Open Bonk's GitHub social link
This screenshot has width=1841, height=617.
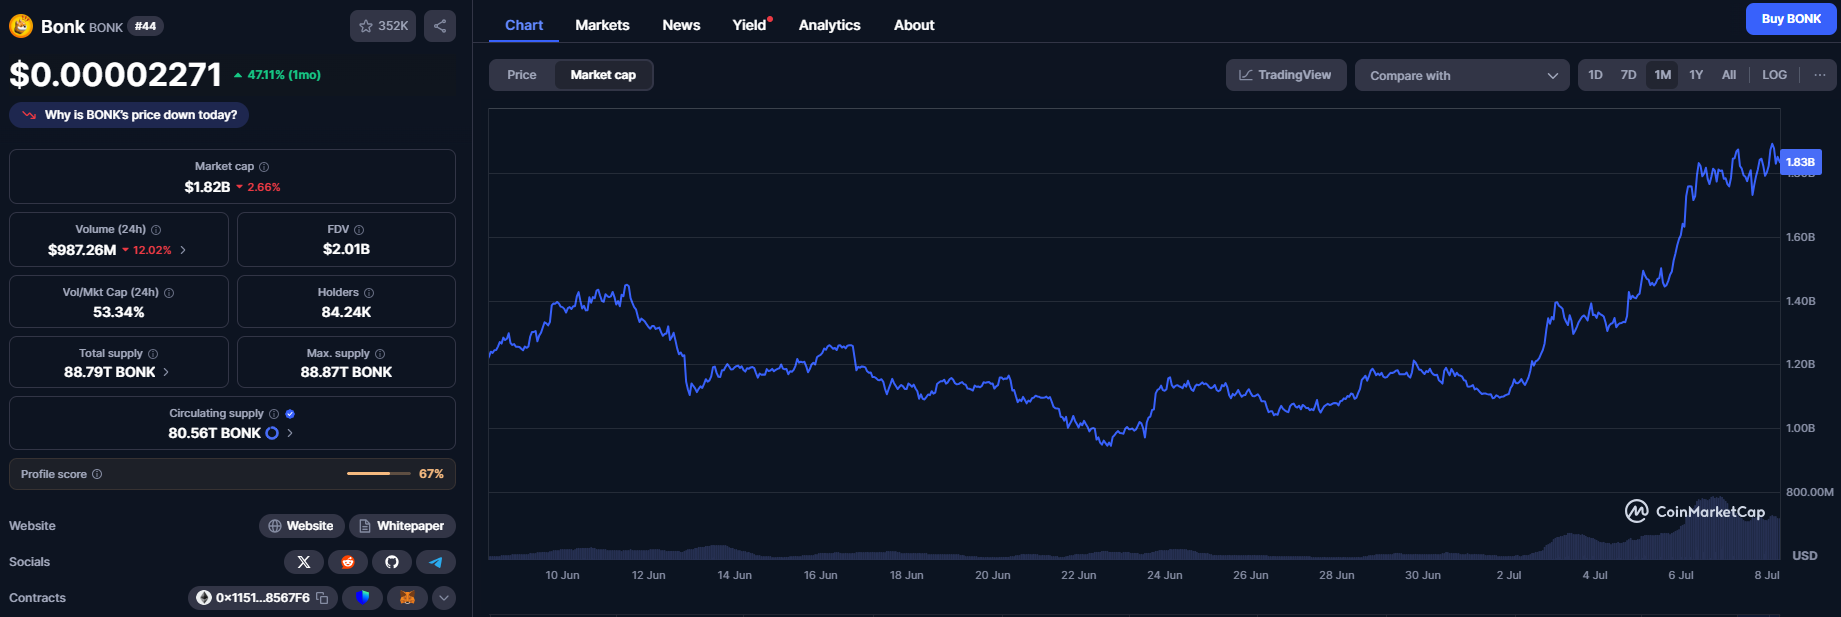(x=392, y=562)
